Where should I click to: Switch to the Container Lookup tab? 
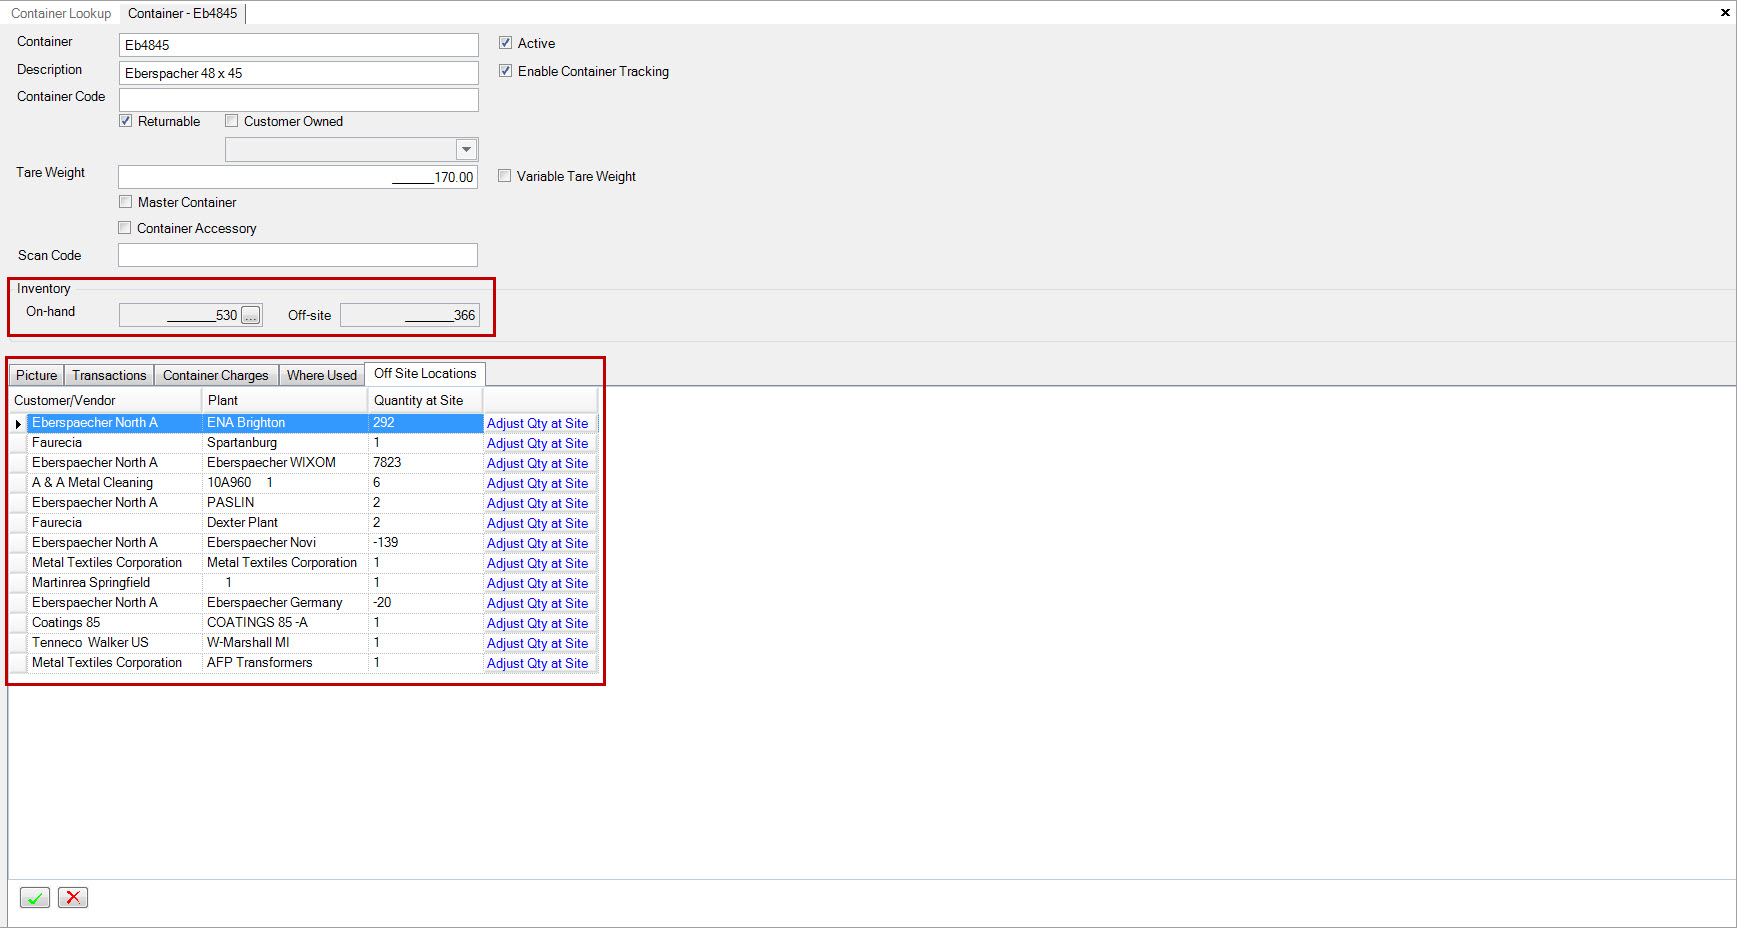coord(61,13)
